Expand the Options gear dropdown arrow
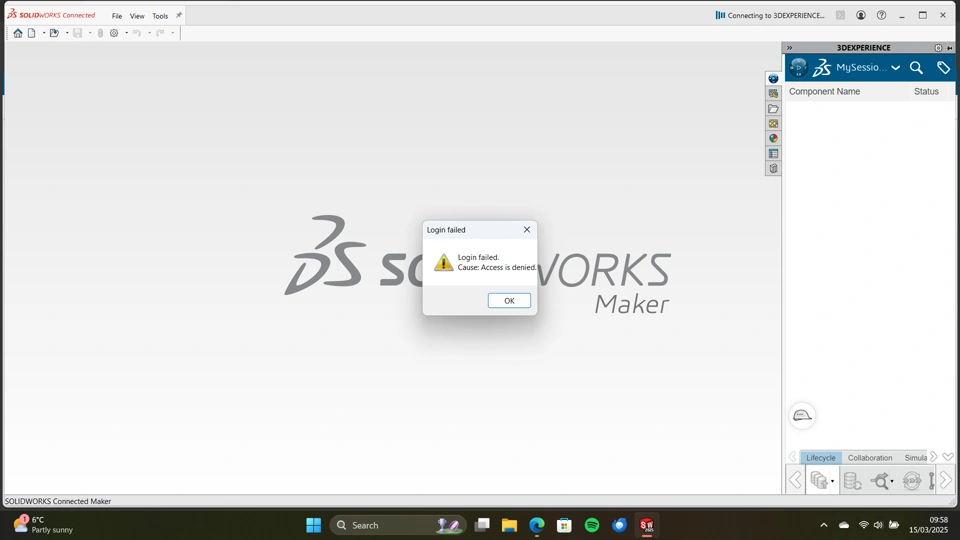The height and width of the screenshot is (540, 960). 126,33
